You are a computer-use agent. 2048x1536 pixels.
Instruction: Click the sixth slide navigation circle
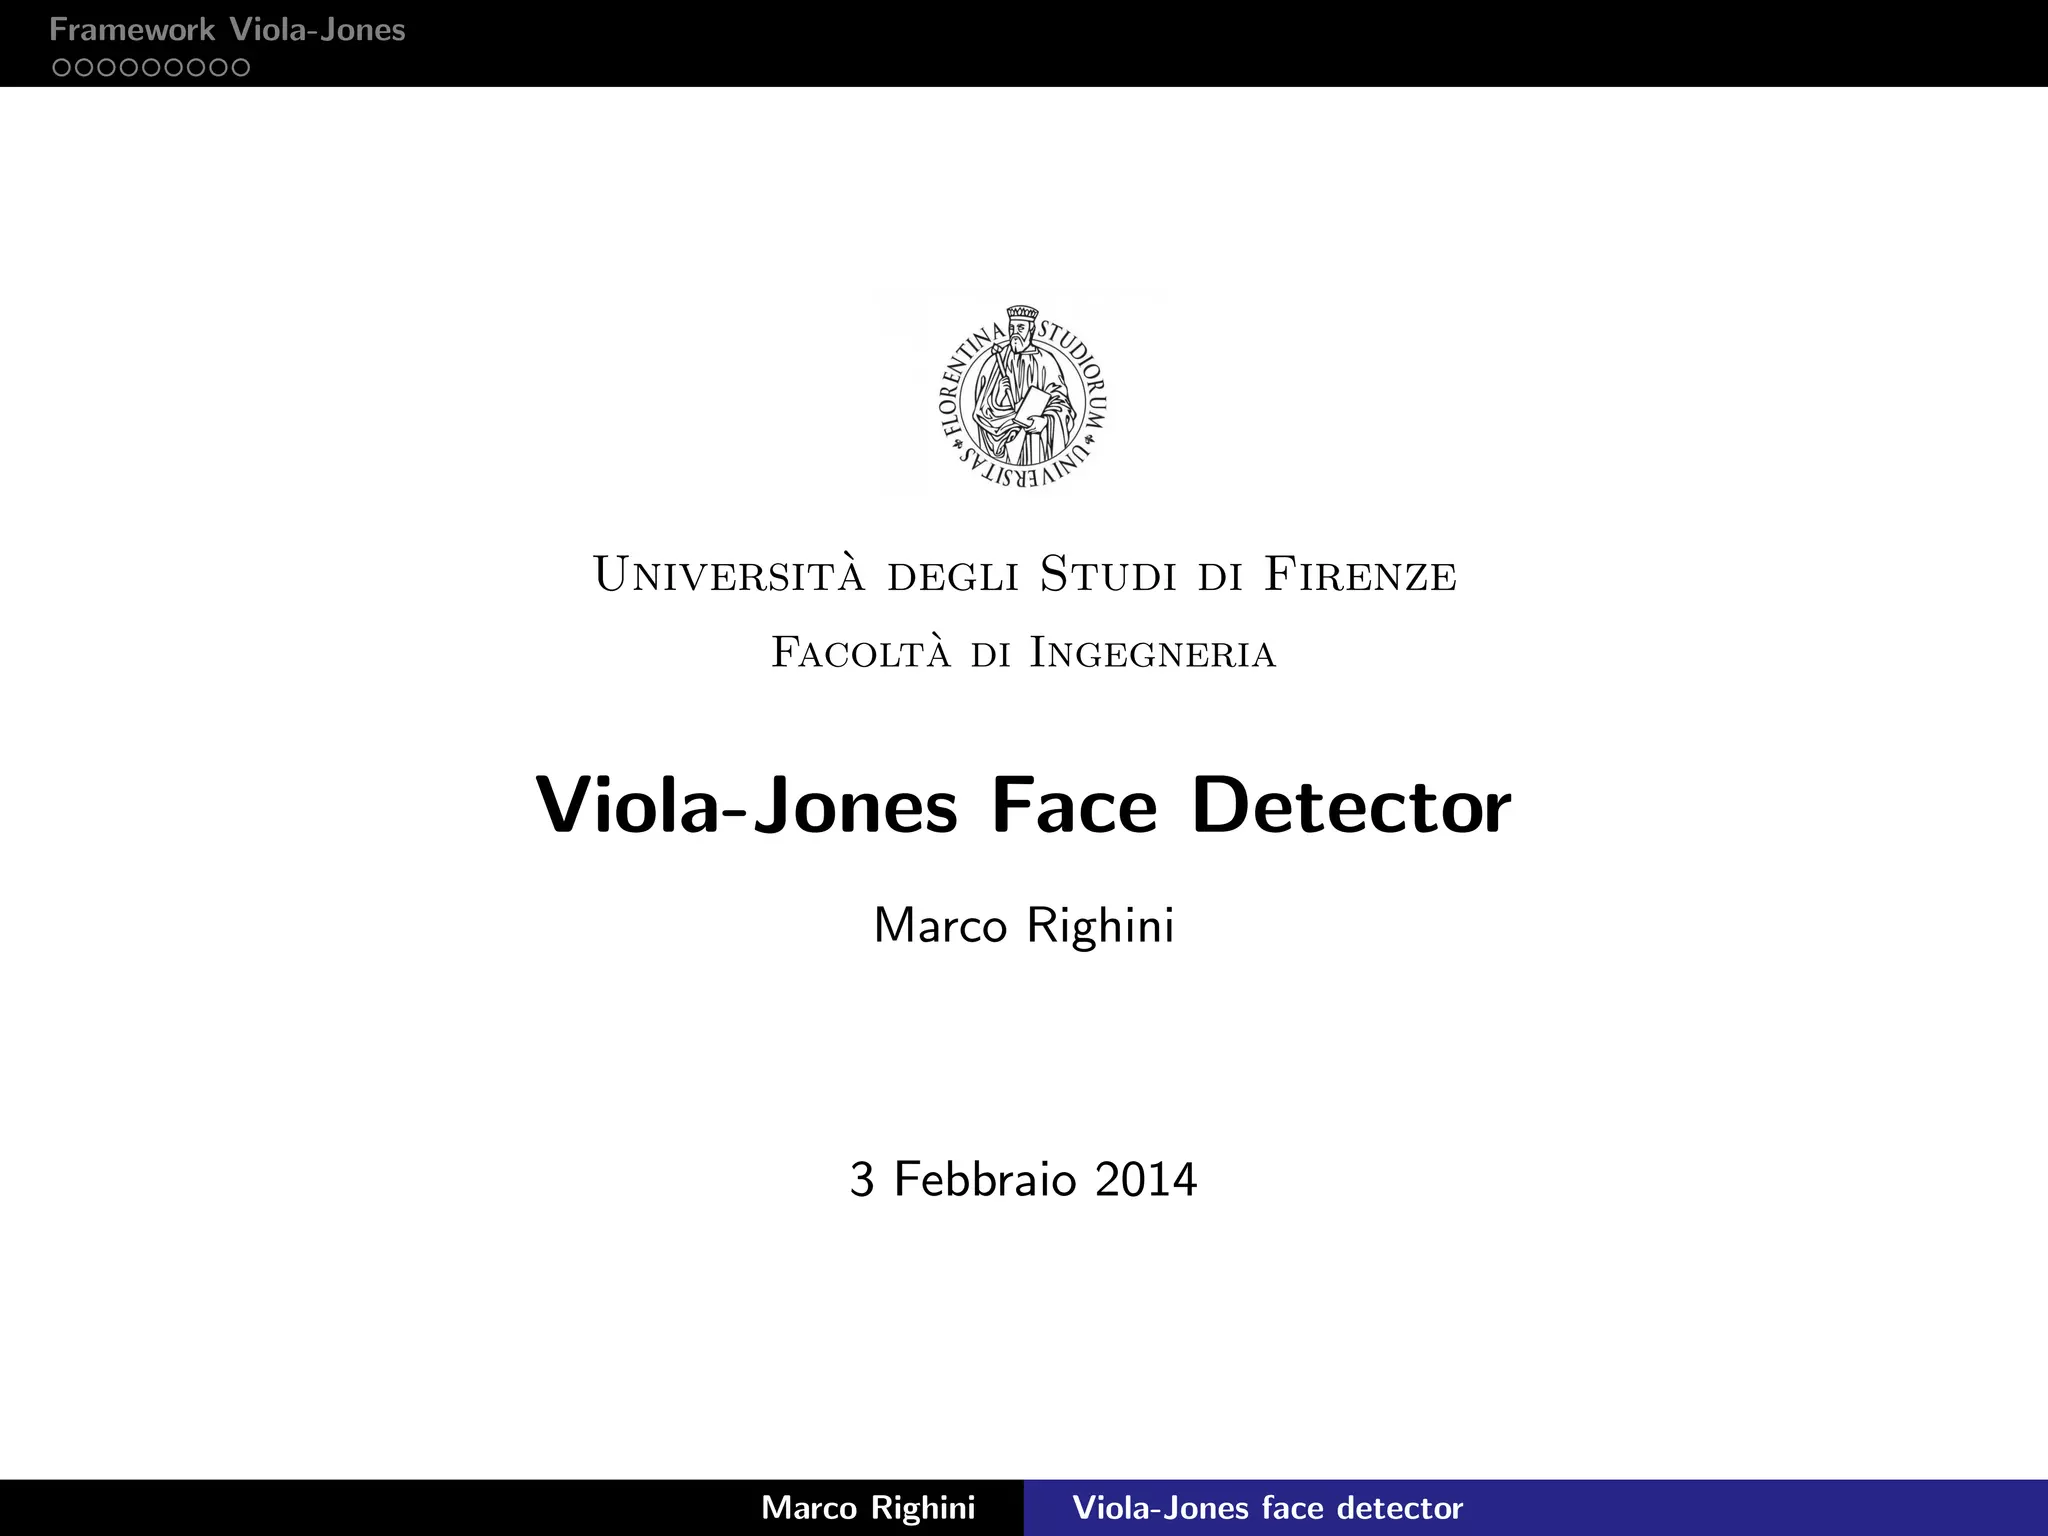173,67
